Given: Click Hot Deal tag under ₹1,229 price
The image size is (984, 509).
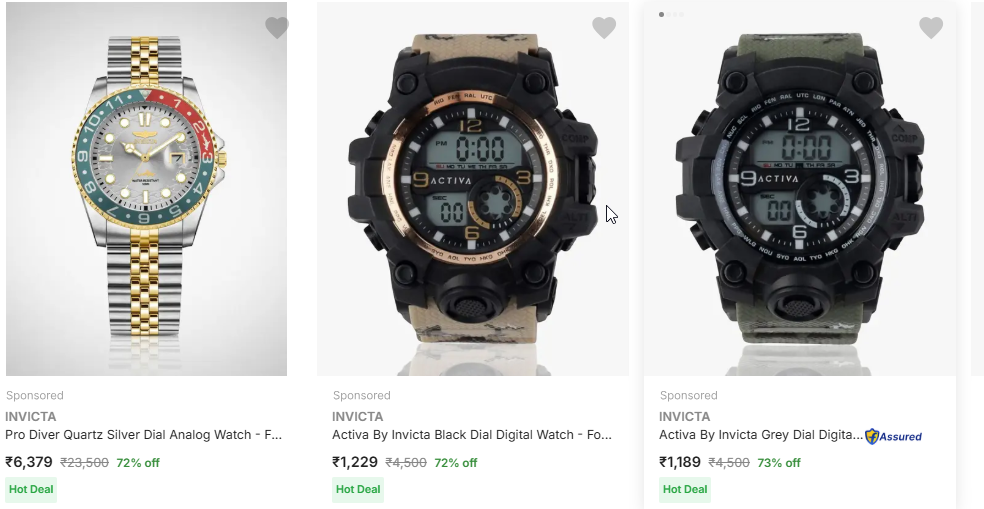Looking at the screenshot, I should pyautogui.click(x=358, y=489).
